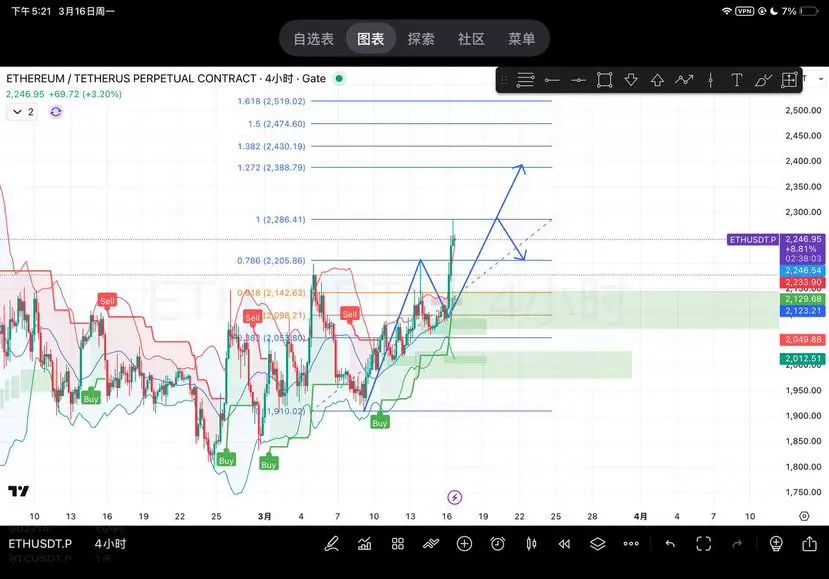
Task: Select the rectangle drawing tool
Action: (x=604, y=80)
